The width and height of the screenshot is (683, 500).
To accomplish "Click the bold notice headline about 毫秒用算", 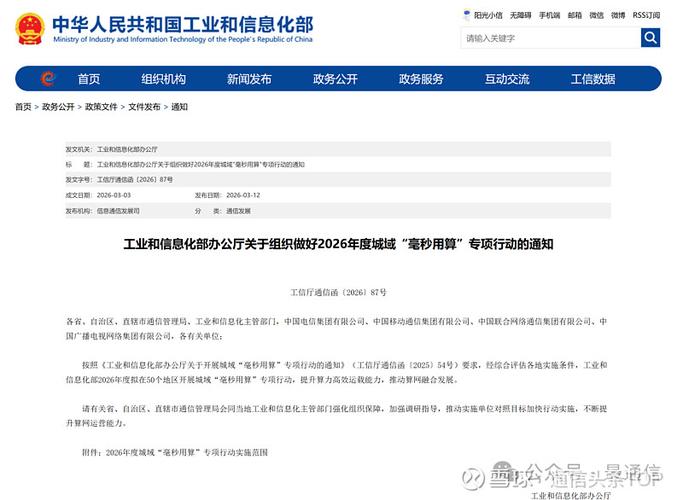I will click(x=338, y=244).
